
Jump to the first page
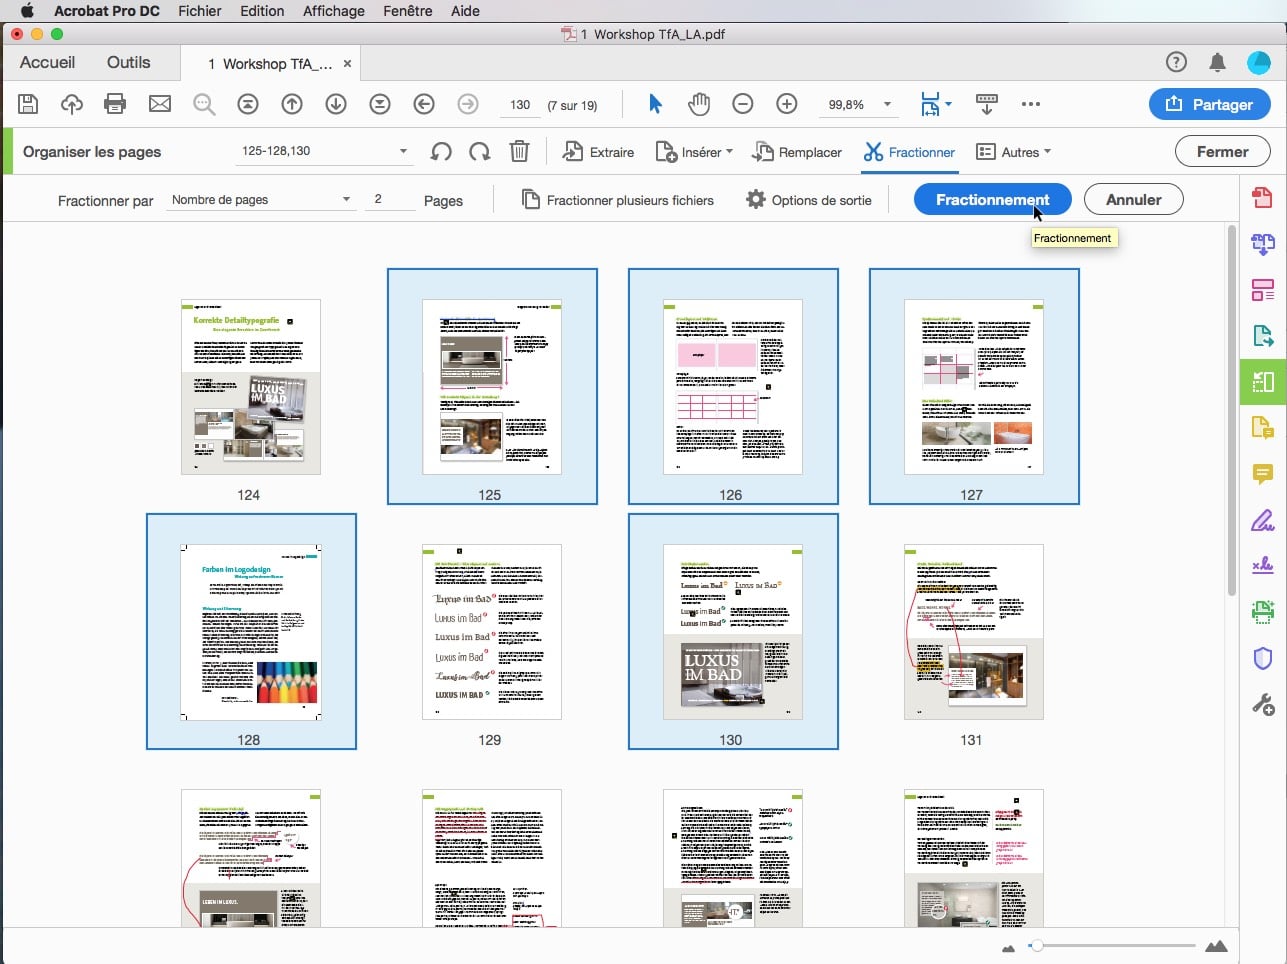point(248,104)
